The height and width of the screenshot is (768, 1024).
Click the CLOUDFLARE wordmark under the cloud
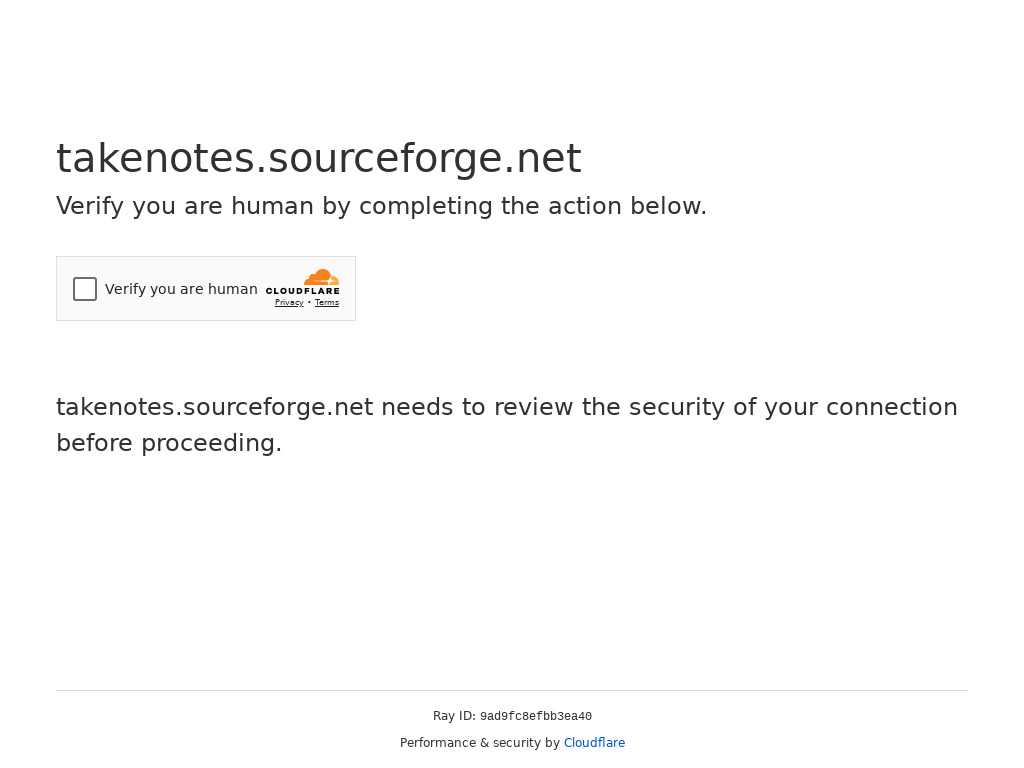[x=302, y=291]
